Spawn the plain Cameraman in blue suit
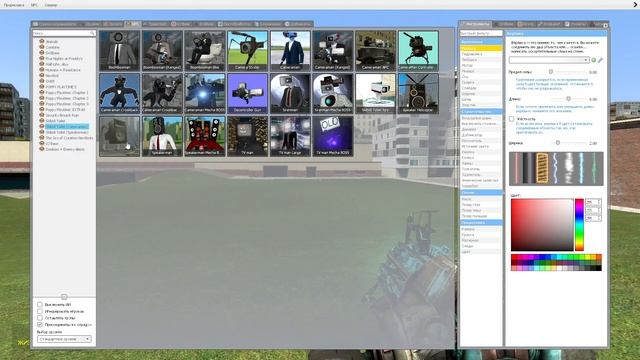The image size is (640, 360). tap(290, 51)
